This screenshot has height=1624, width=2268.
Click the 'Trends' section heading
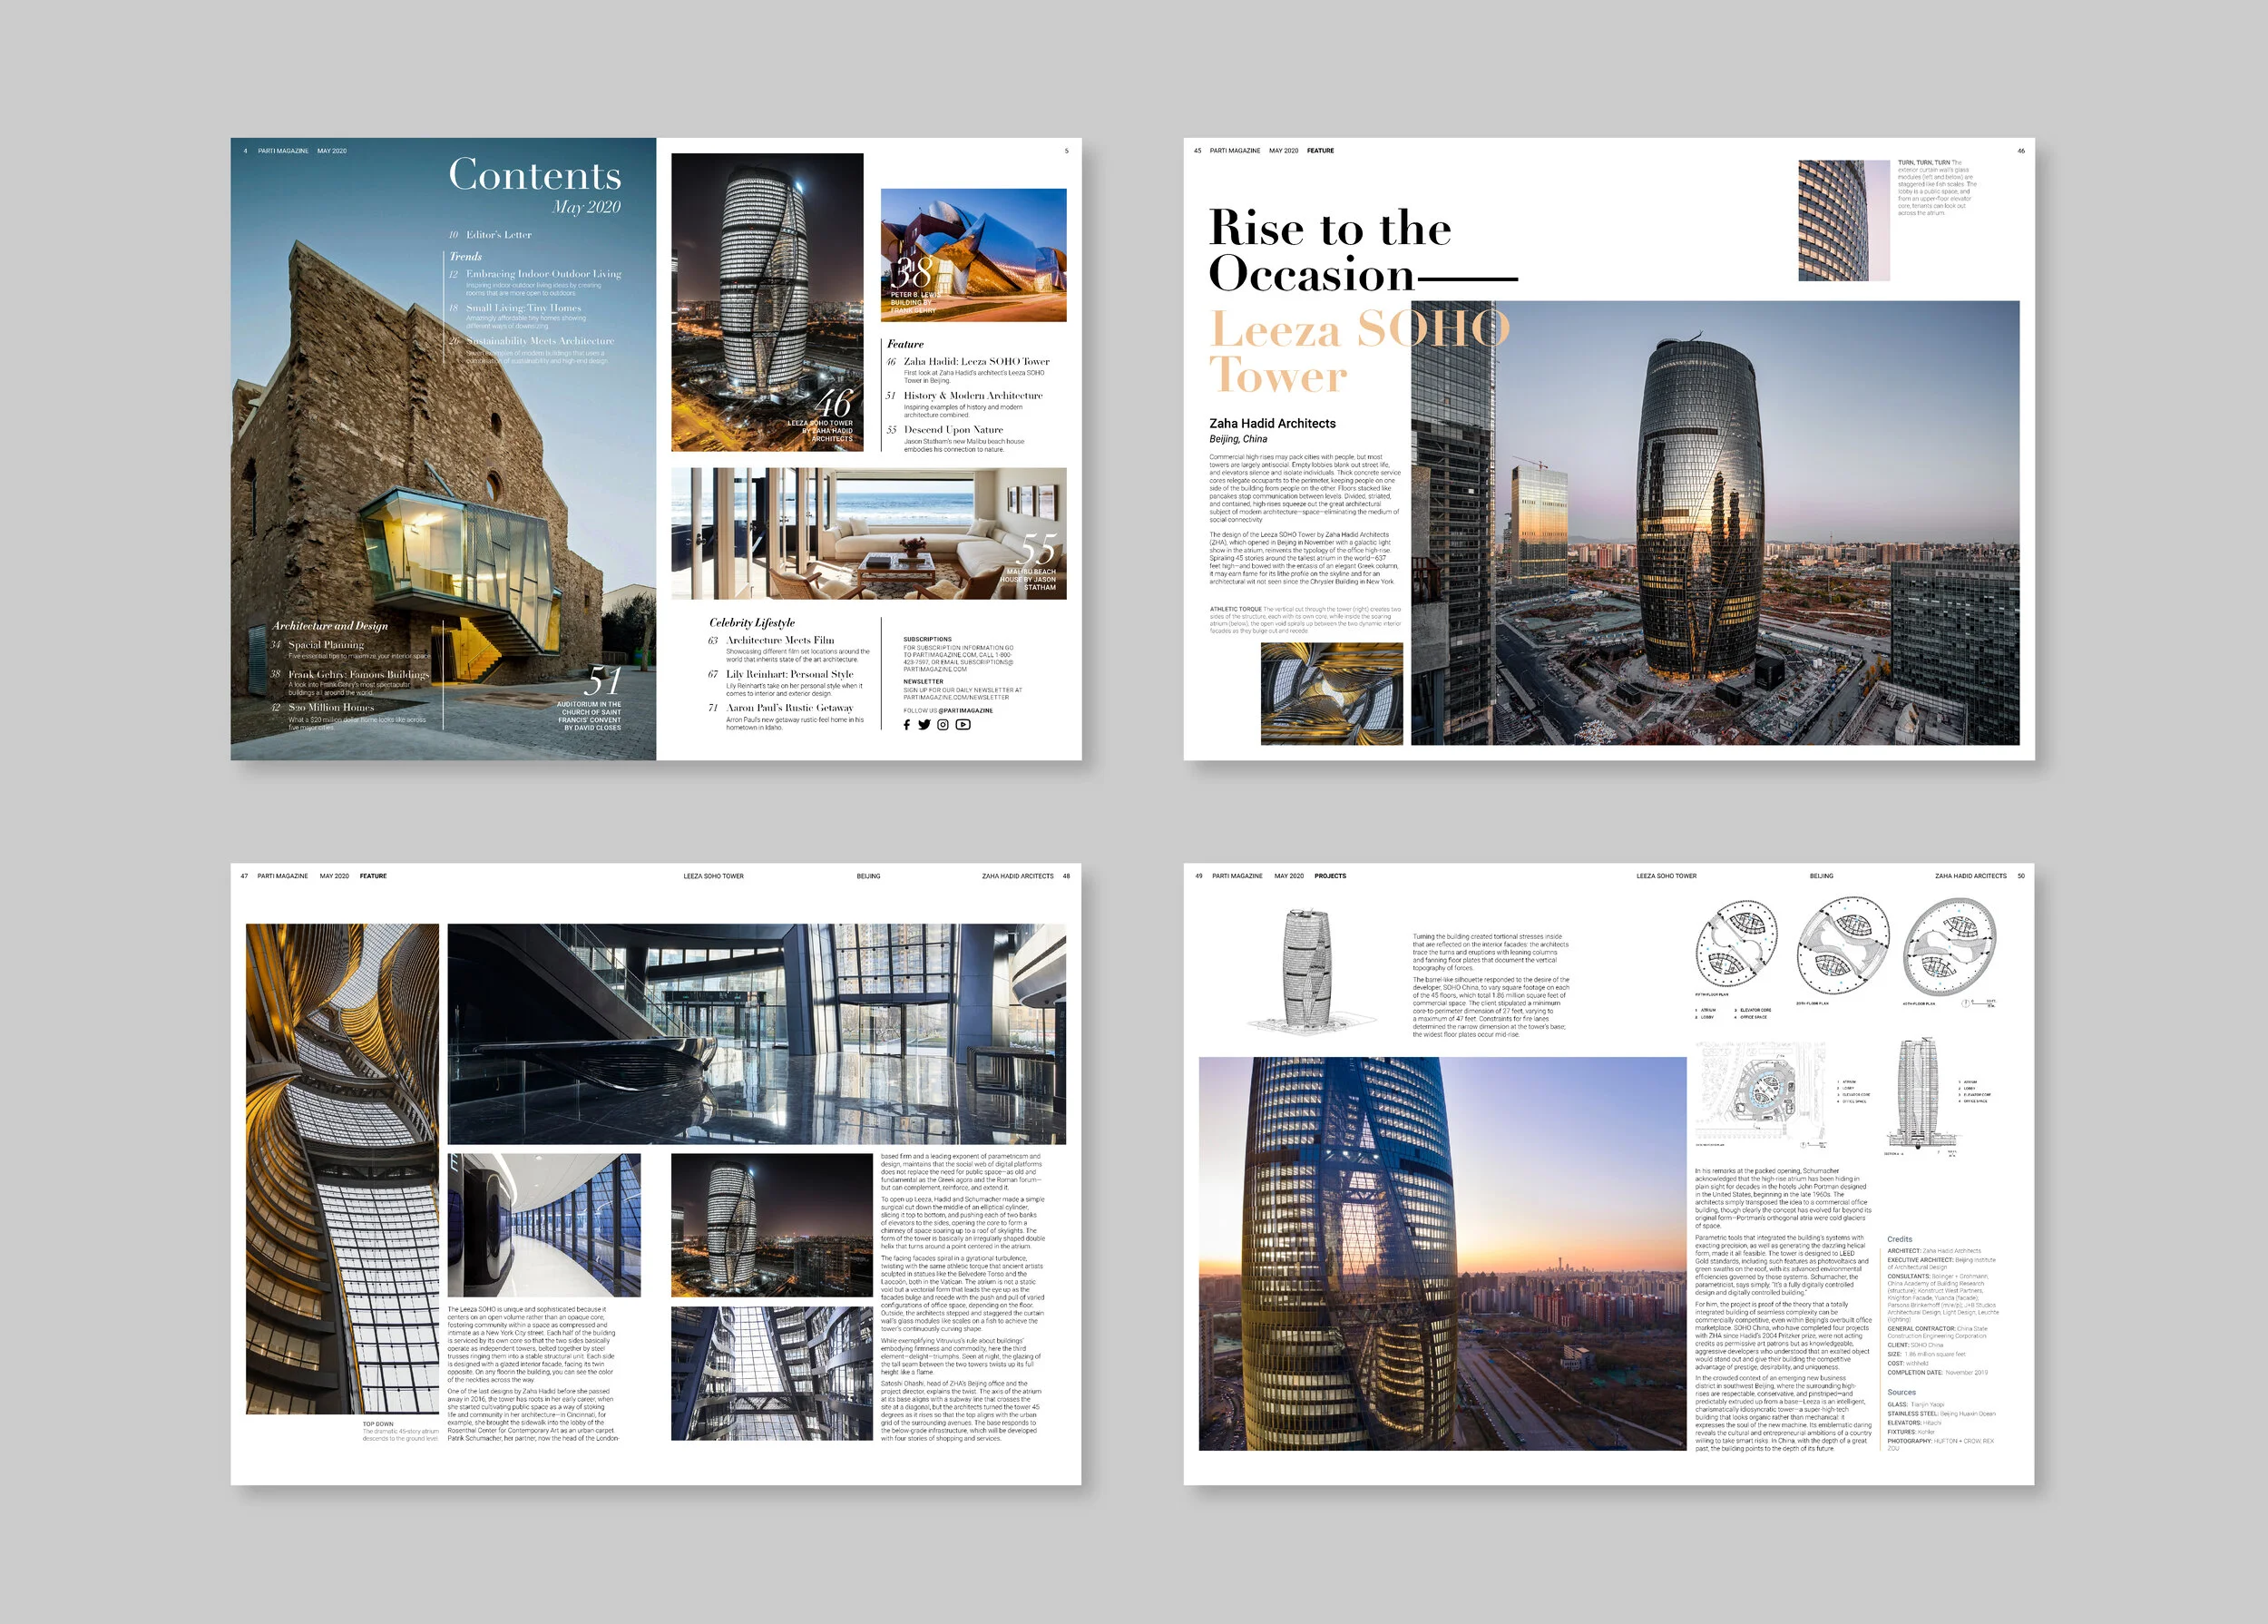pos(465,257)
